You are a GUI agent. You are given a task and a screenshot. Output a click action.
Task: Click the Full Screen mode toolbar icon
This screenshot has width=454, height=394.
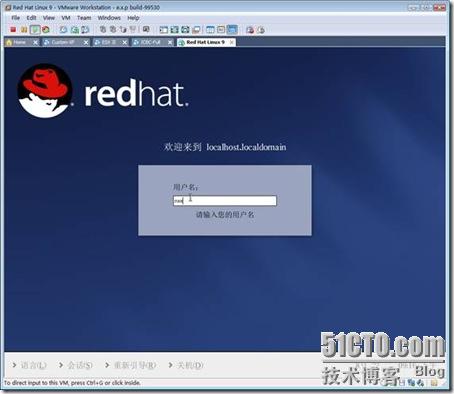click(185, 30)
